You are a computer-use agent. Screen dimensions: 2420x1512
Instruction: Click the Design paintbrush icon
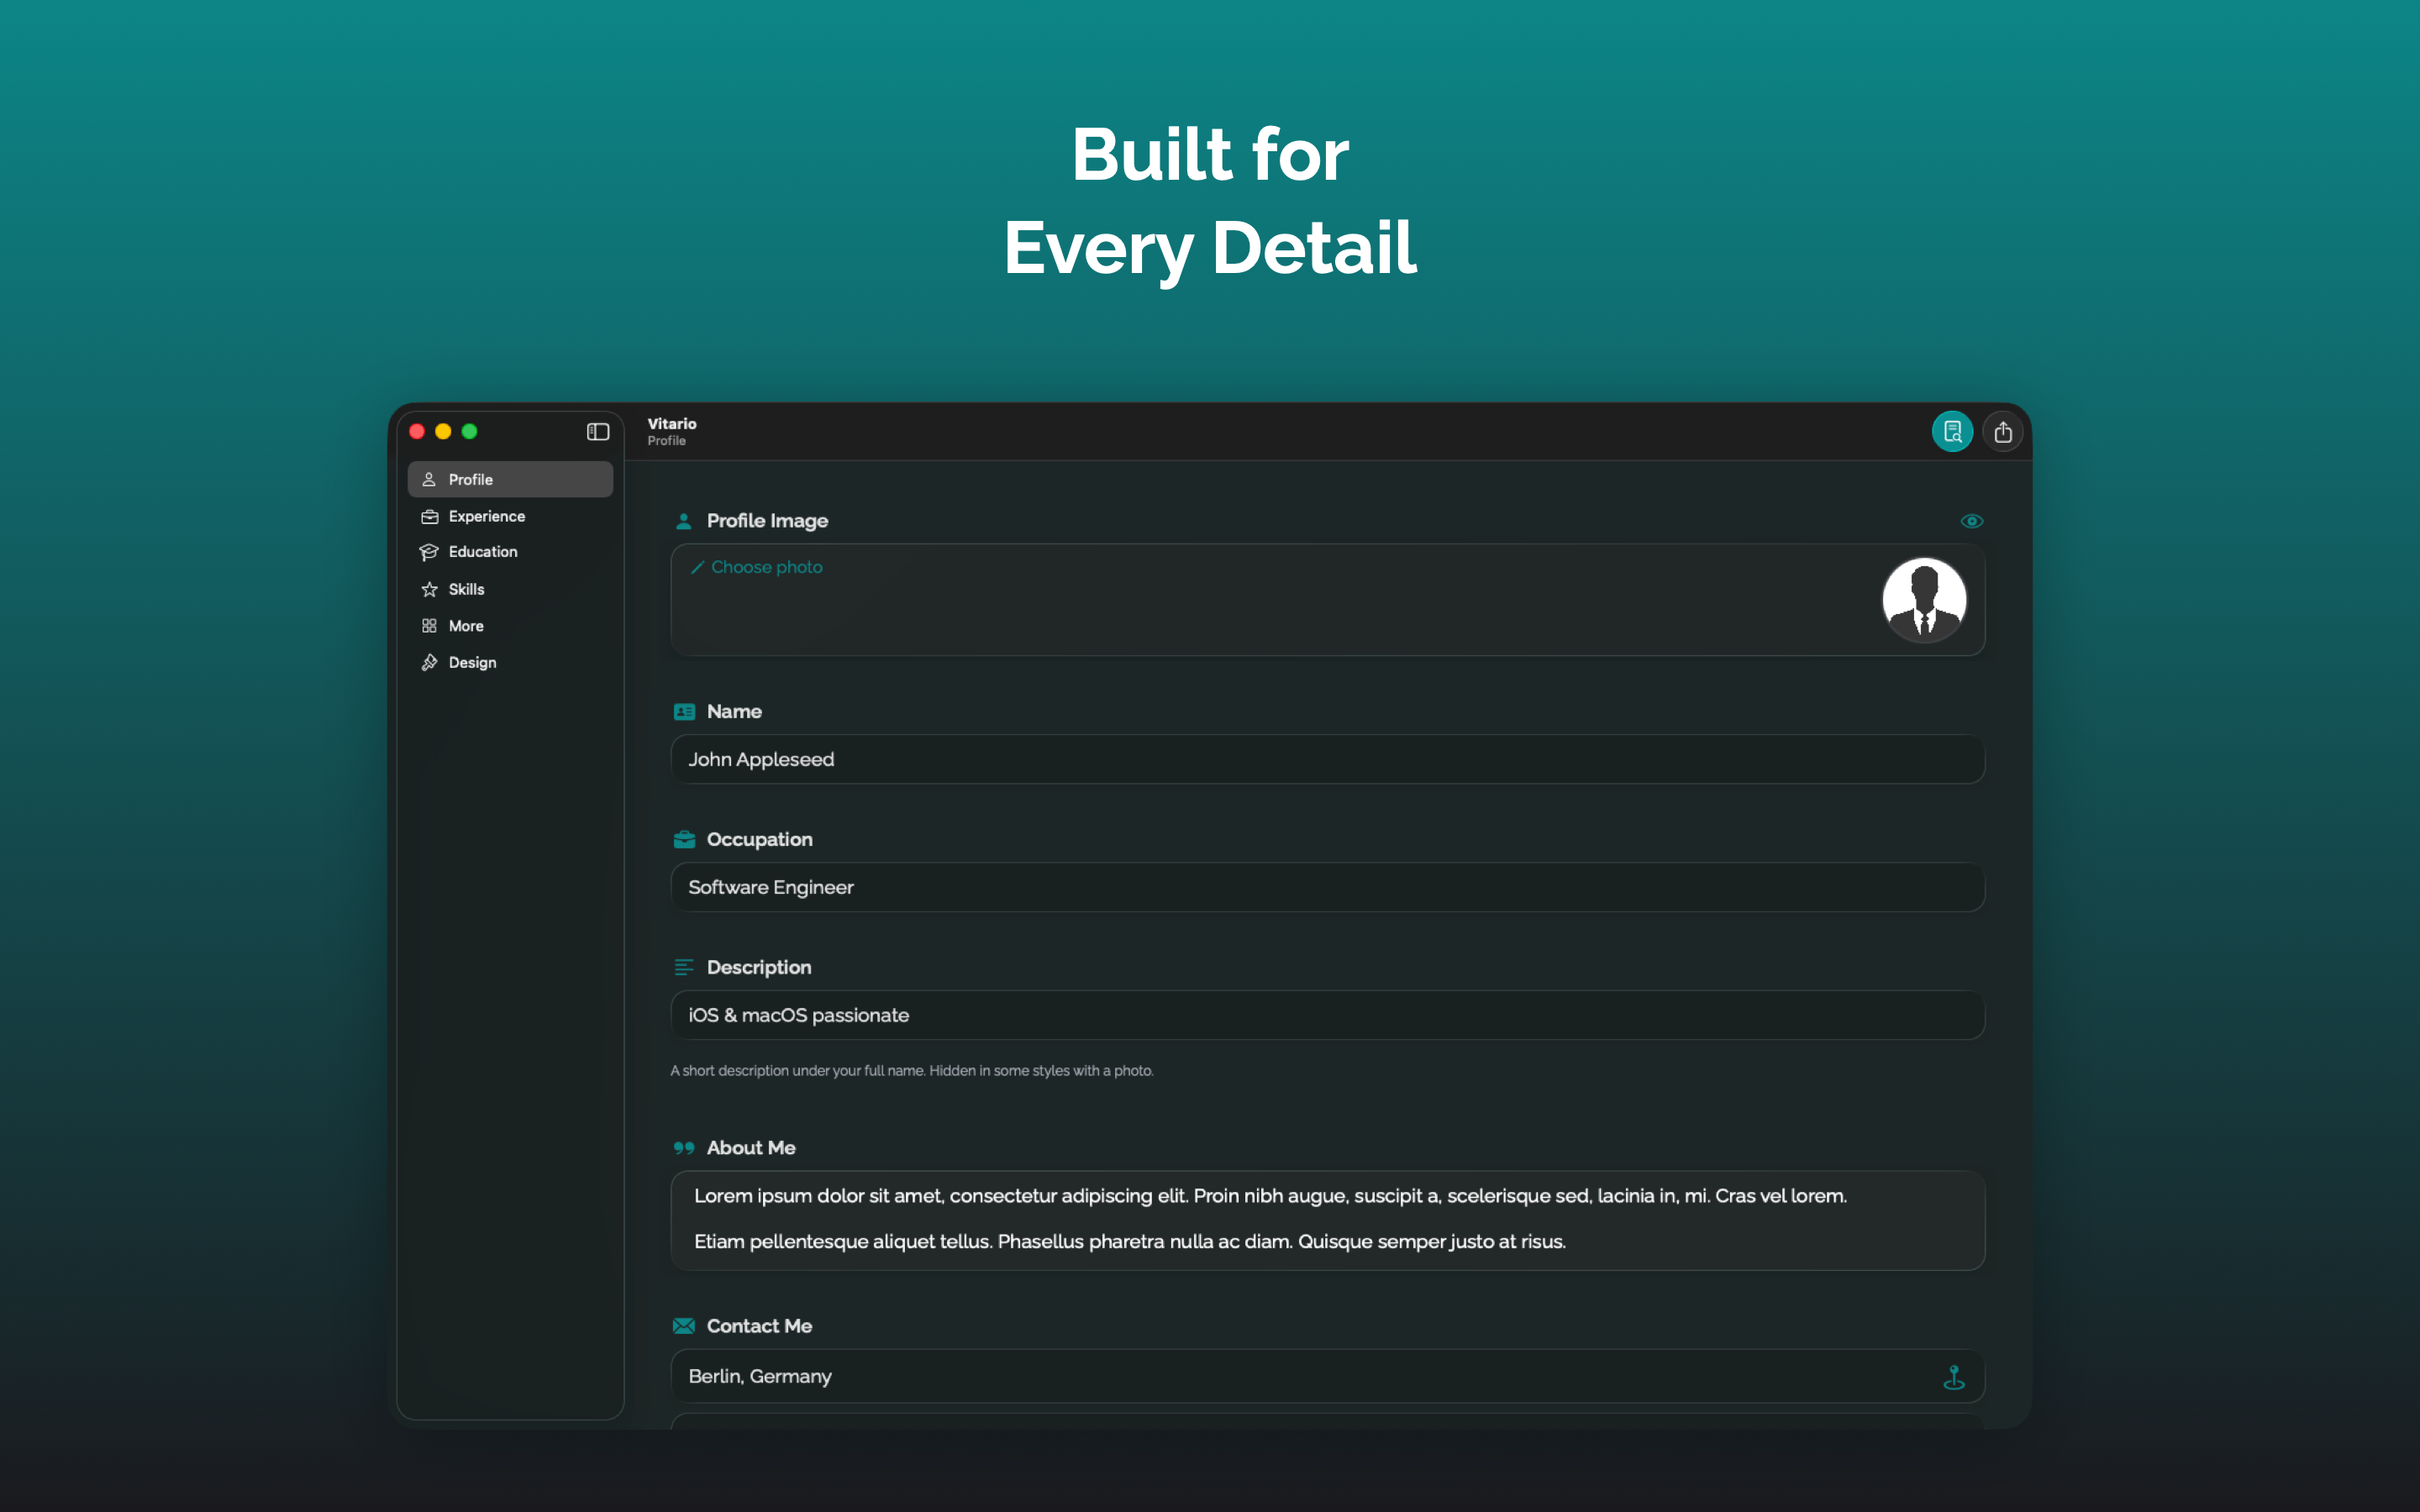click(429, 662)
